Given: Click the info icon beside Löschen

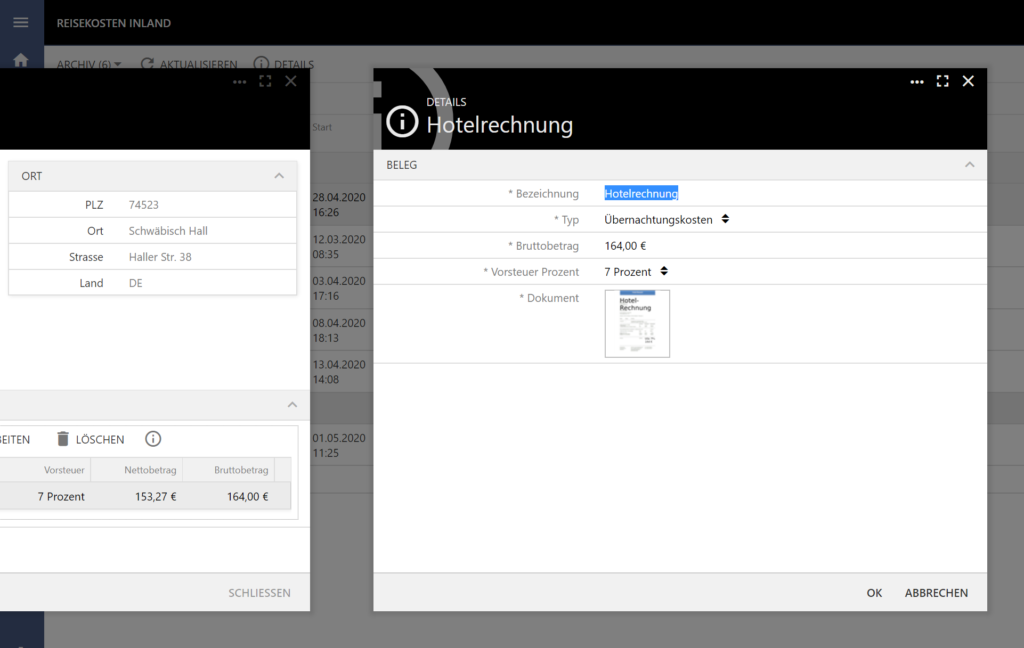Looking at the screenshot, I should [153, 439].
